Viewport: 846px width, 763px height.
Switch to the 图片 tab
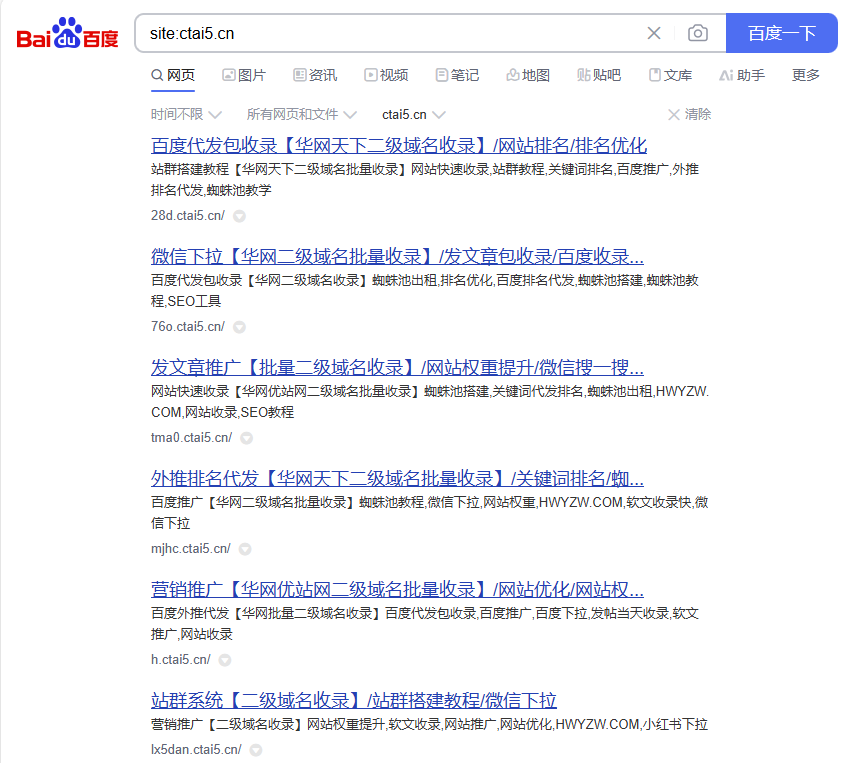[244, 75]
